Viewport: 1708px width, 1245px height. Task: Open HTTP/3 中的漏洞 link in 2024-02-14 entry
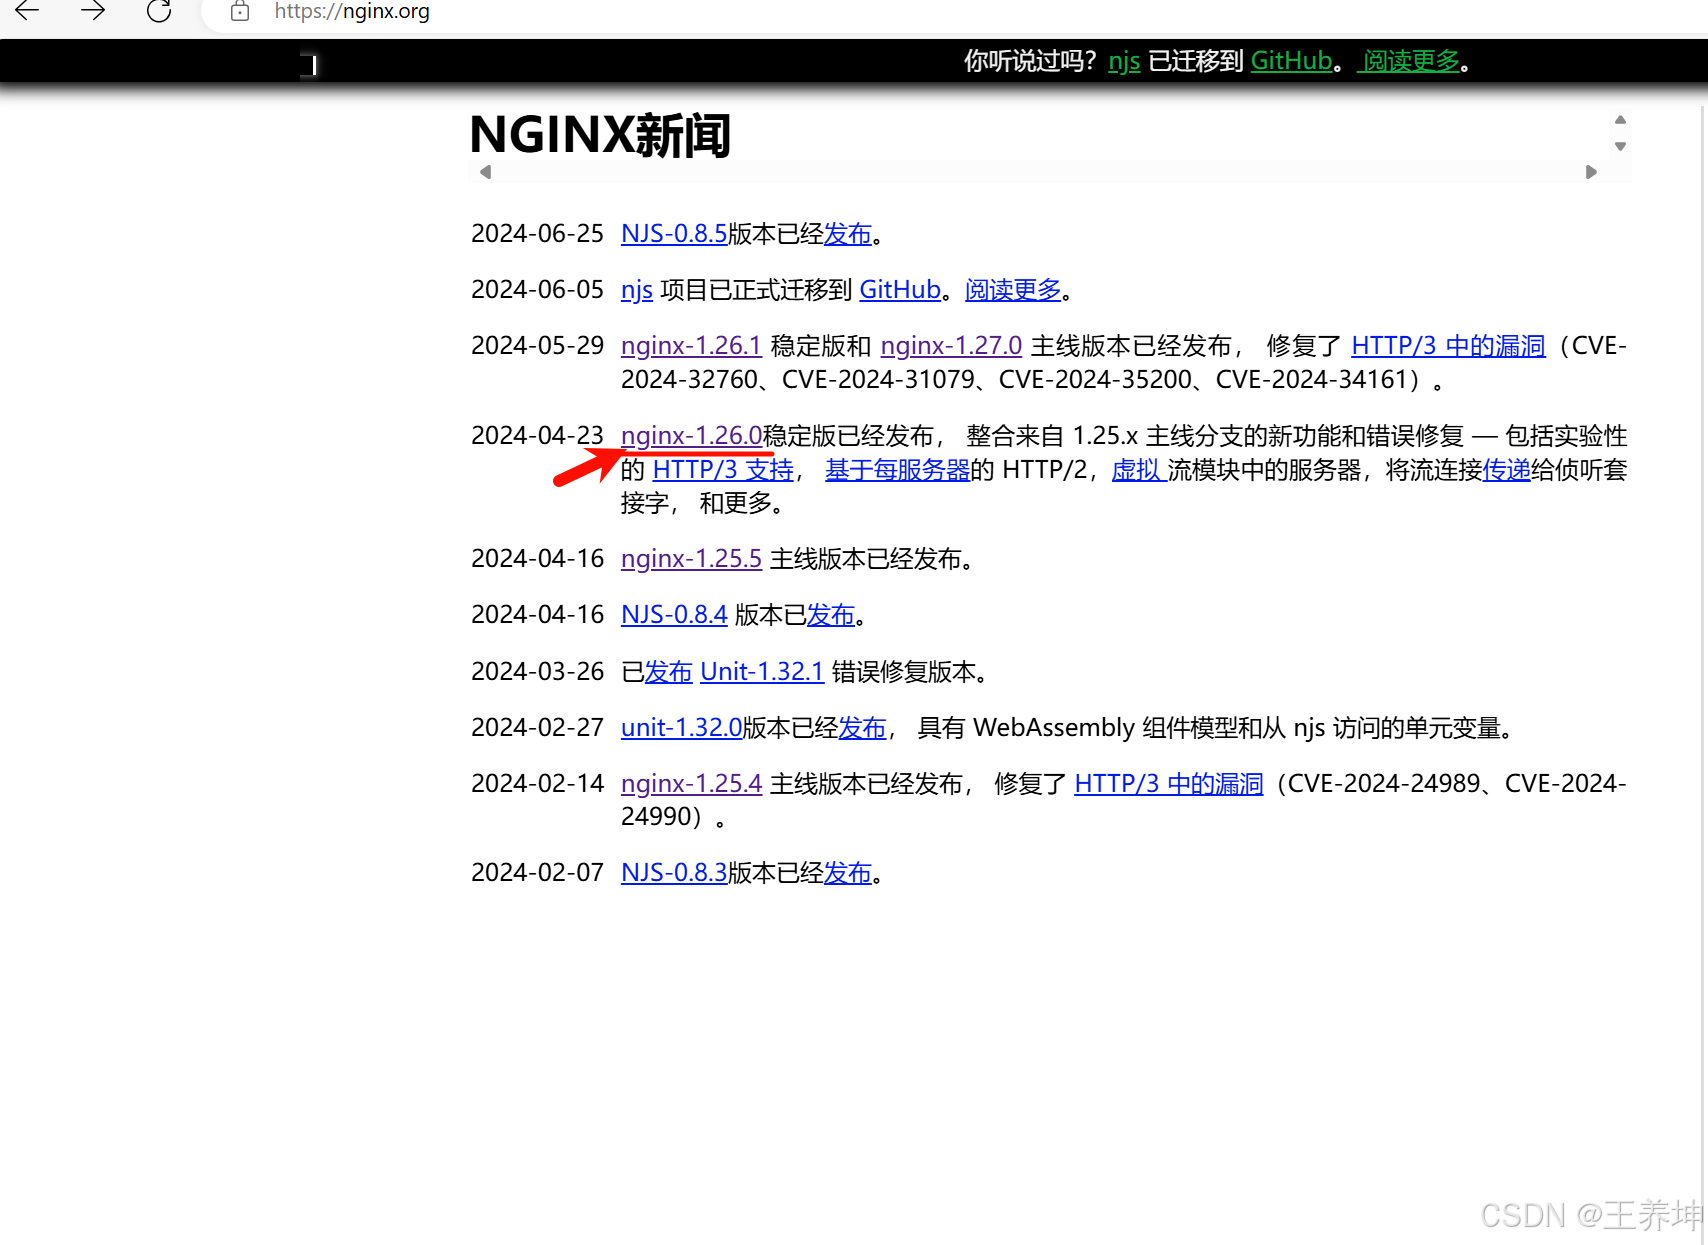[1169, 784]
